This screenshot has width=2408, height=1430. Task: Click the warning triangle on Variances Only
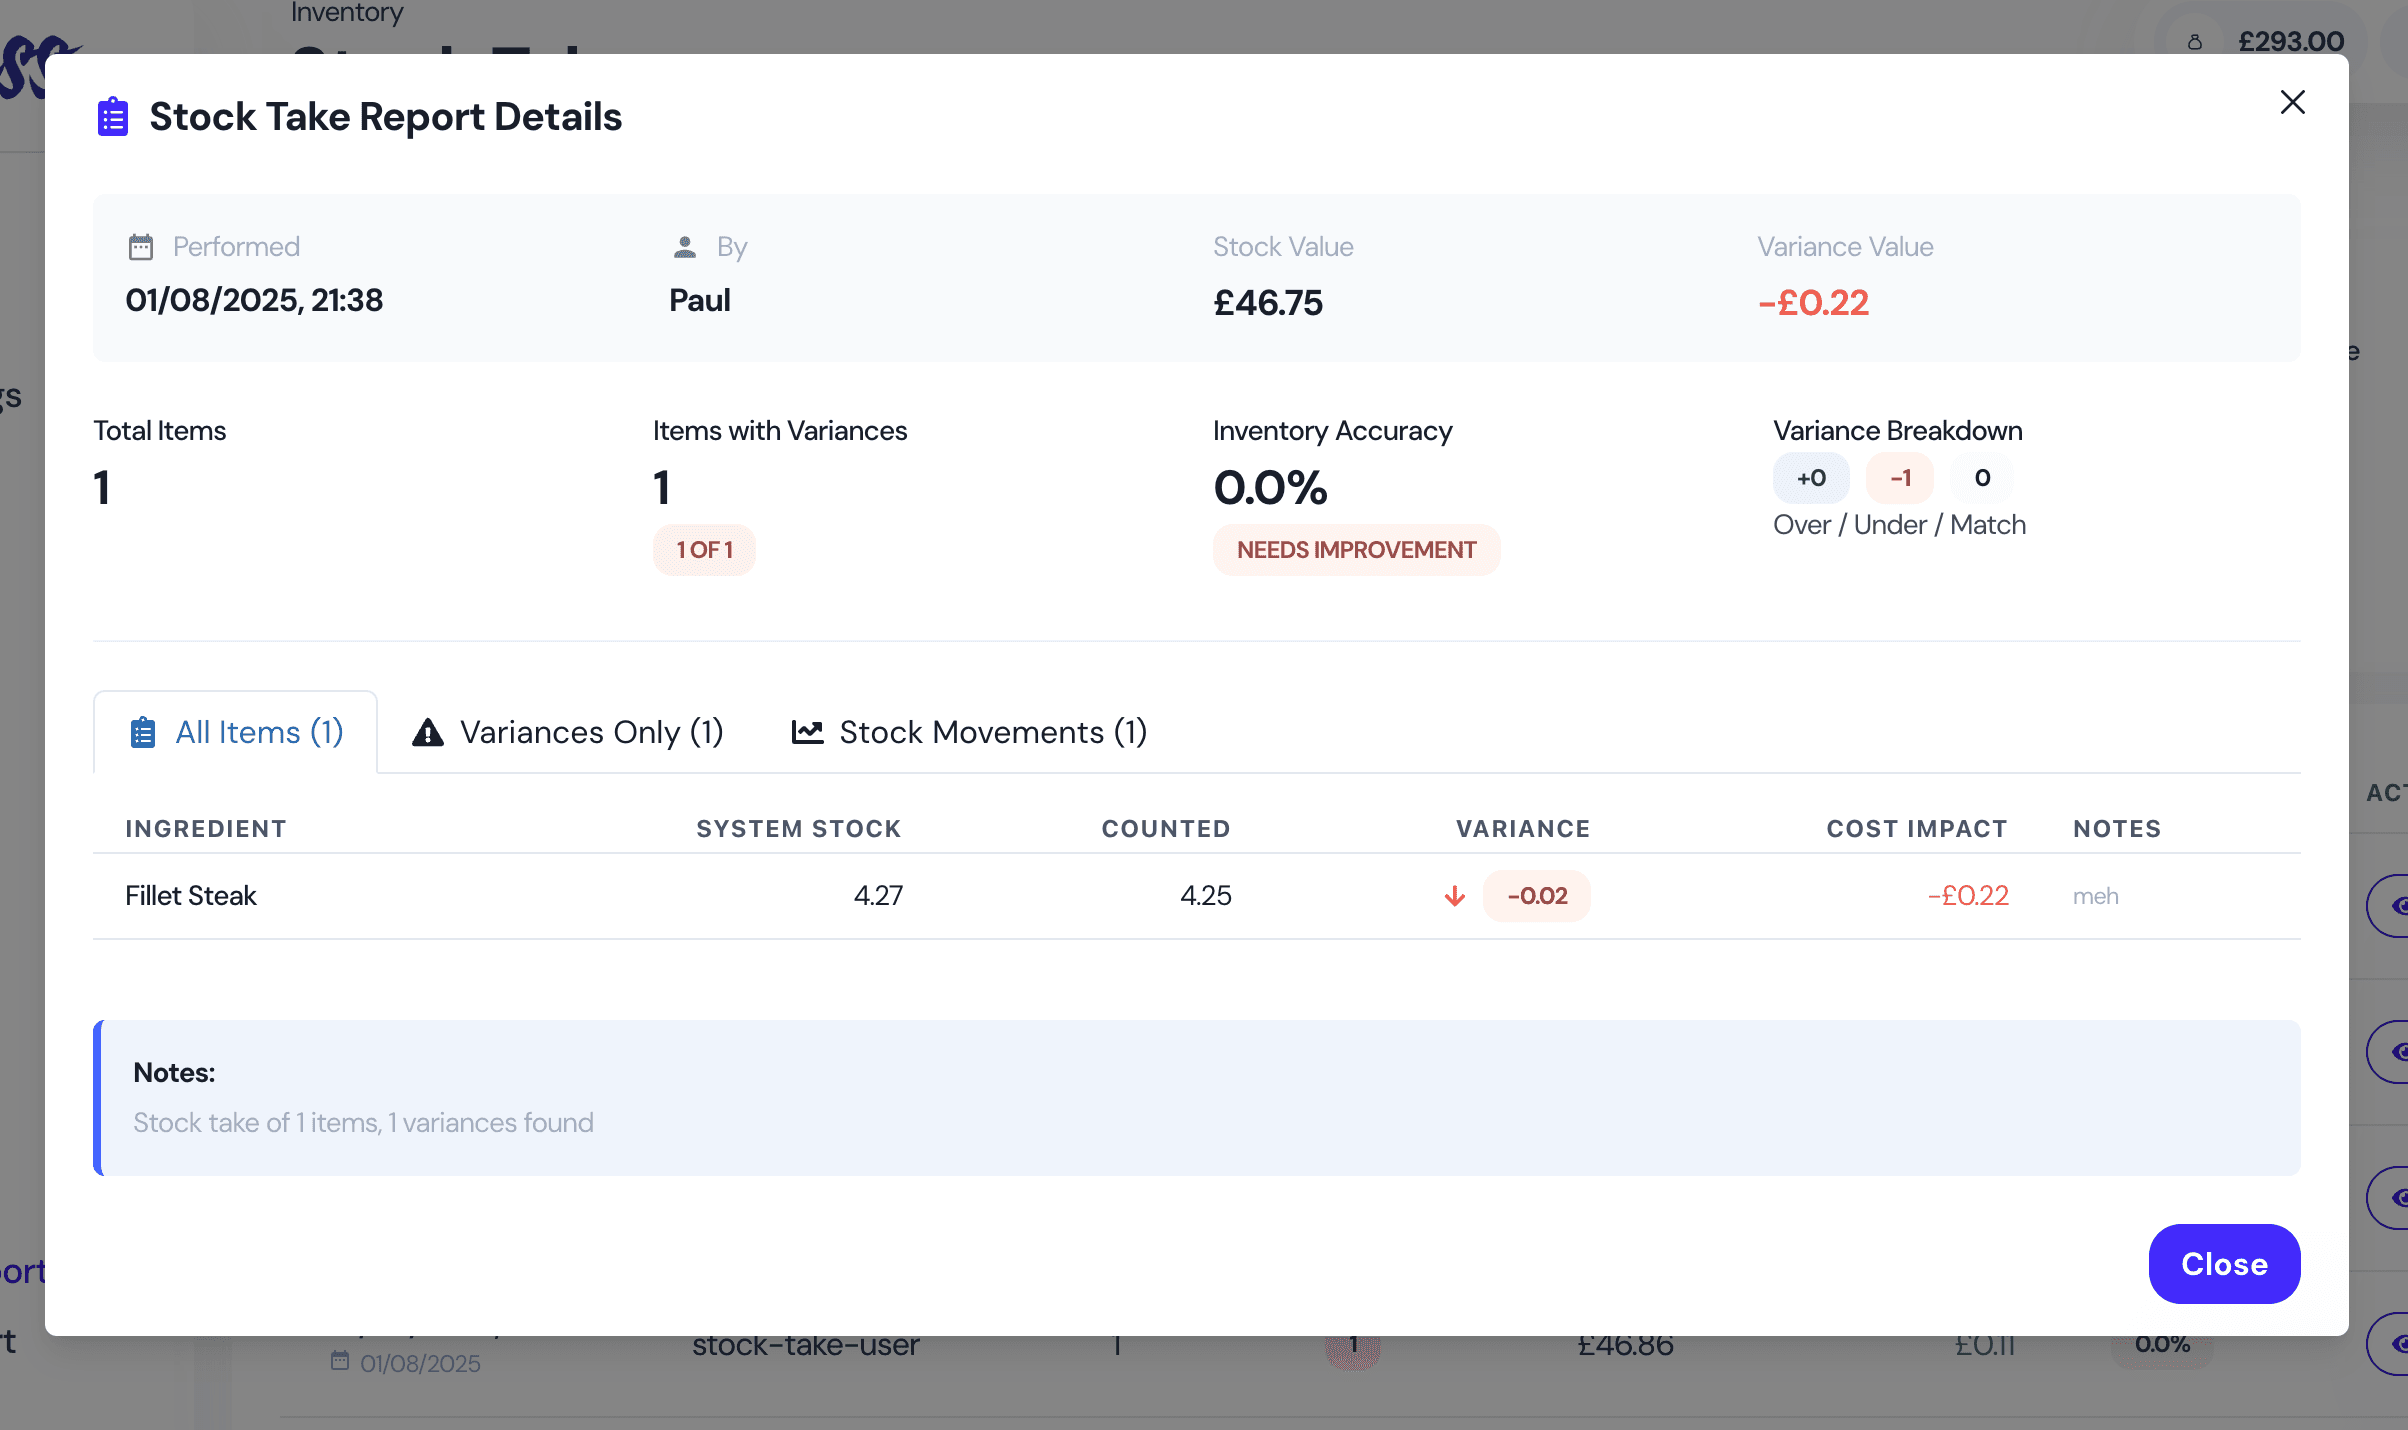[428, 733]
